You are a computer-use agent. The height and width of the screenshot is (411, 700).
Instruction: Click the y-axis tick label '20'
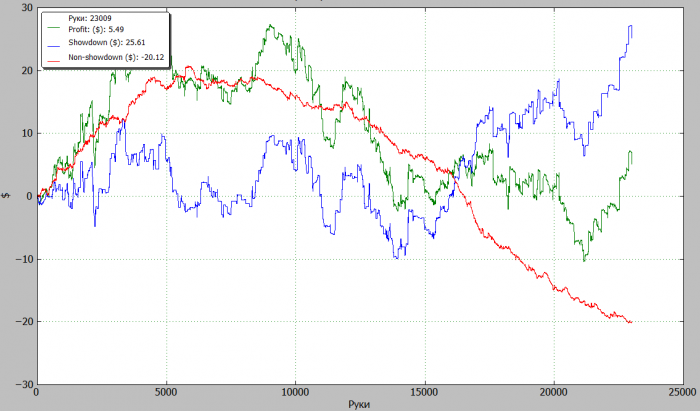click(27, 71)
